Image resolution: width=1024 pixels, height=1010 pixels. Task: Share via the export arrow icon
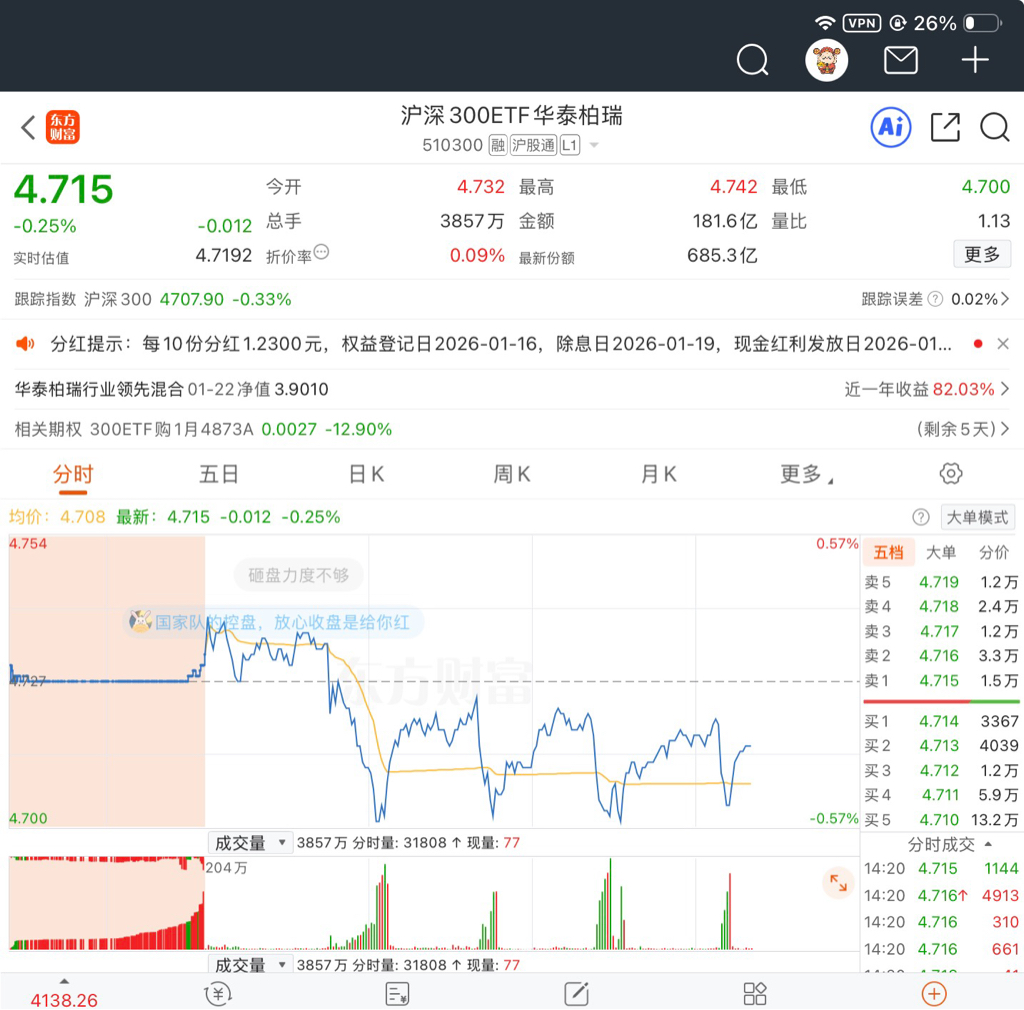point(945,127)
